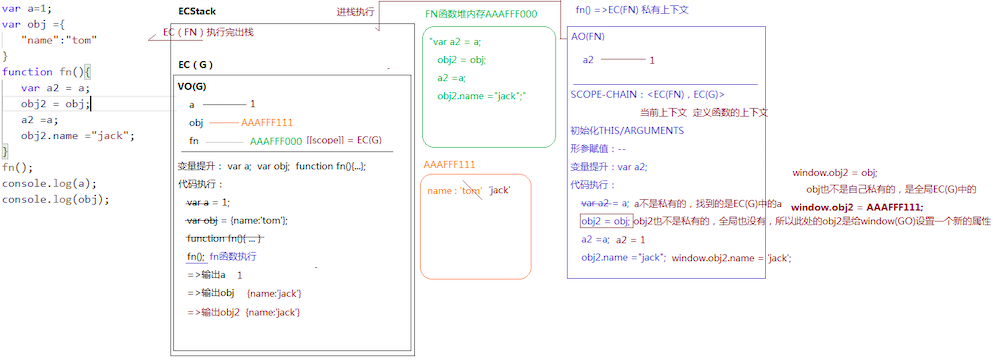Click the '初始化THIS/ARGUMENTS' line
The width and height of the screenshot is (996, 363).
pos(628,131)
